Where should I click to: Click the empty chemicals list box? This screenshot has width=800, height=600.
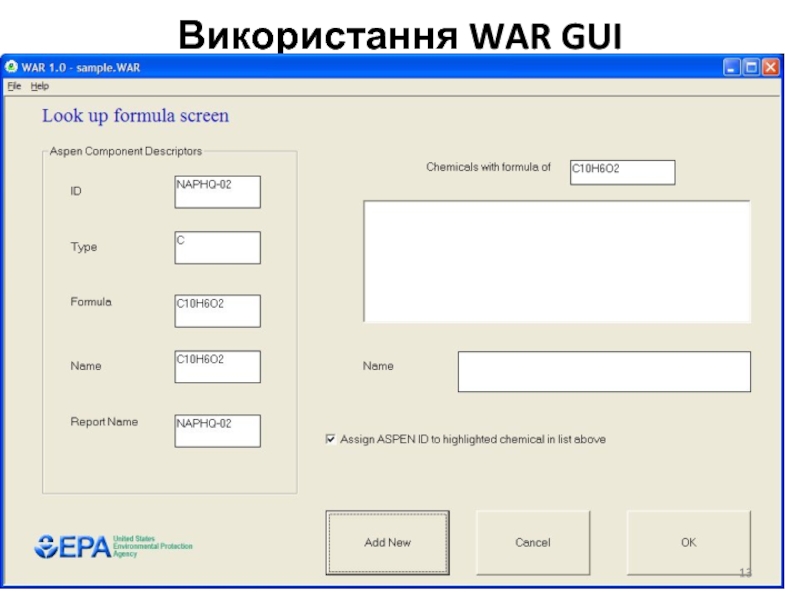(x=557, y=261)
